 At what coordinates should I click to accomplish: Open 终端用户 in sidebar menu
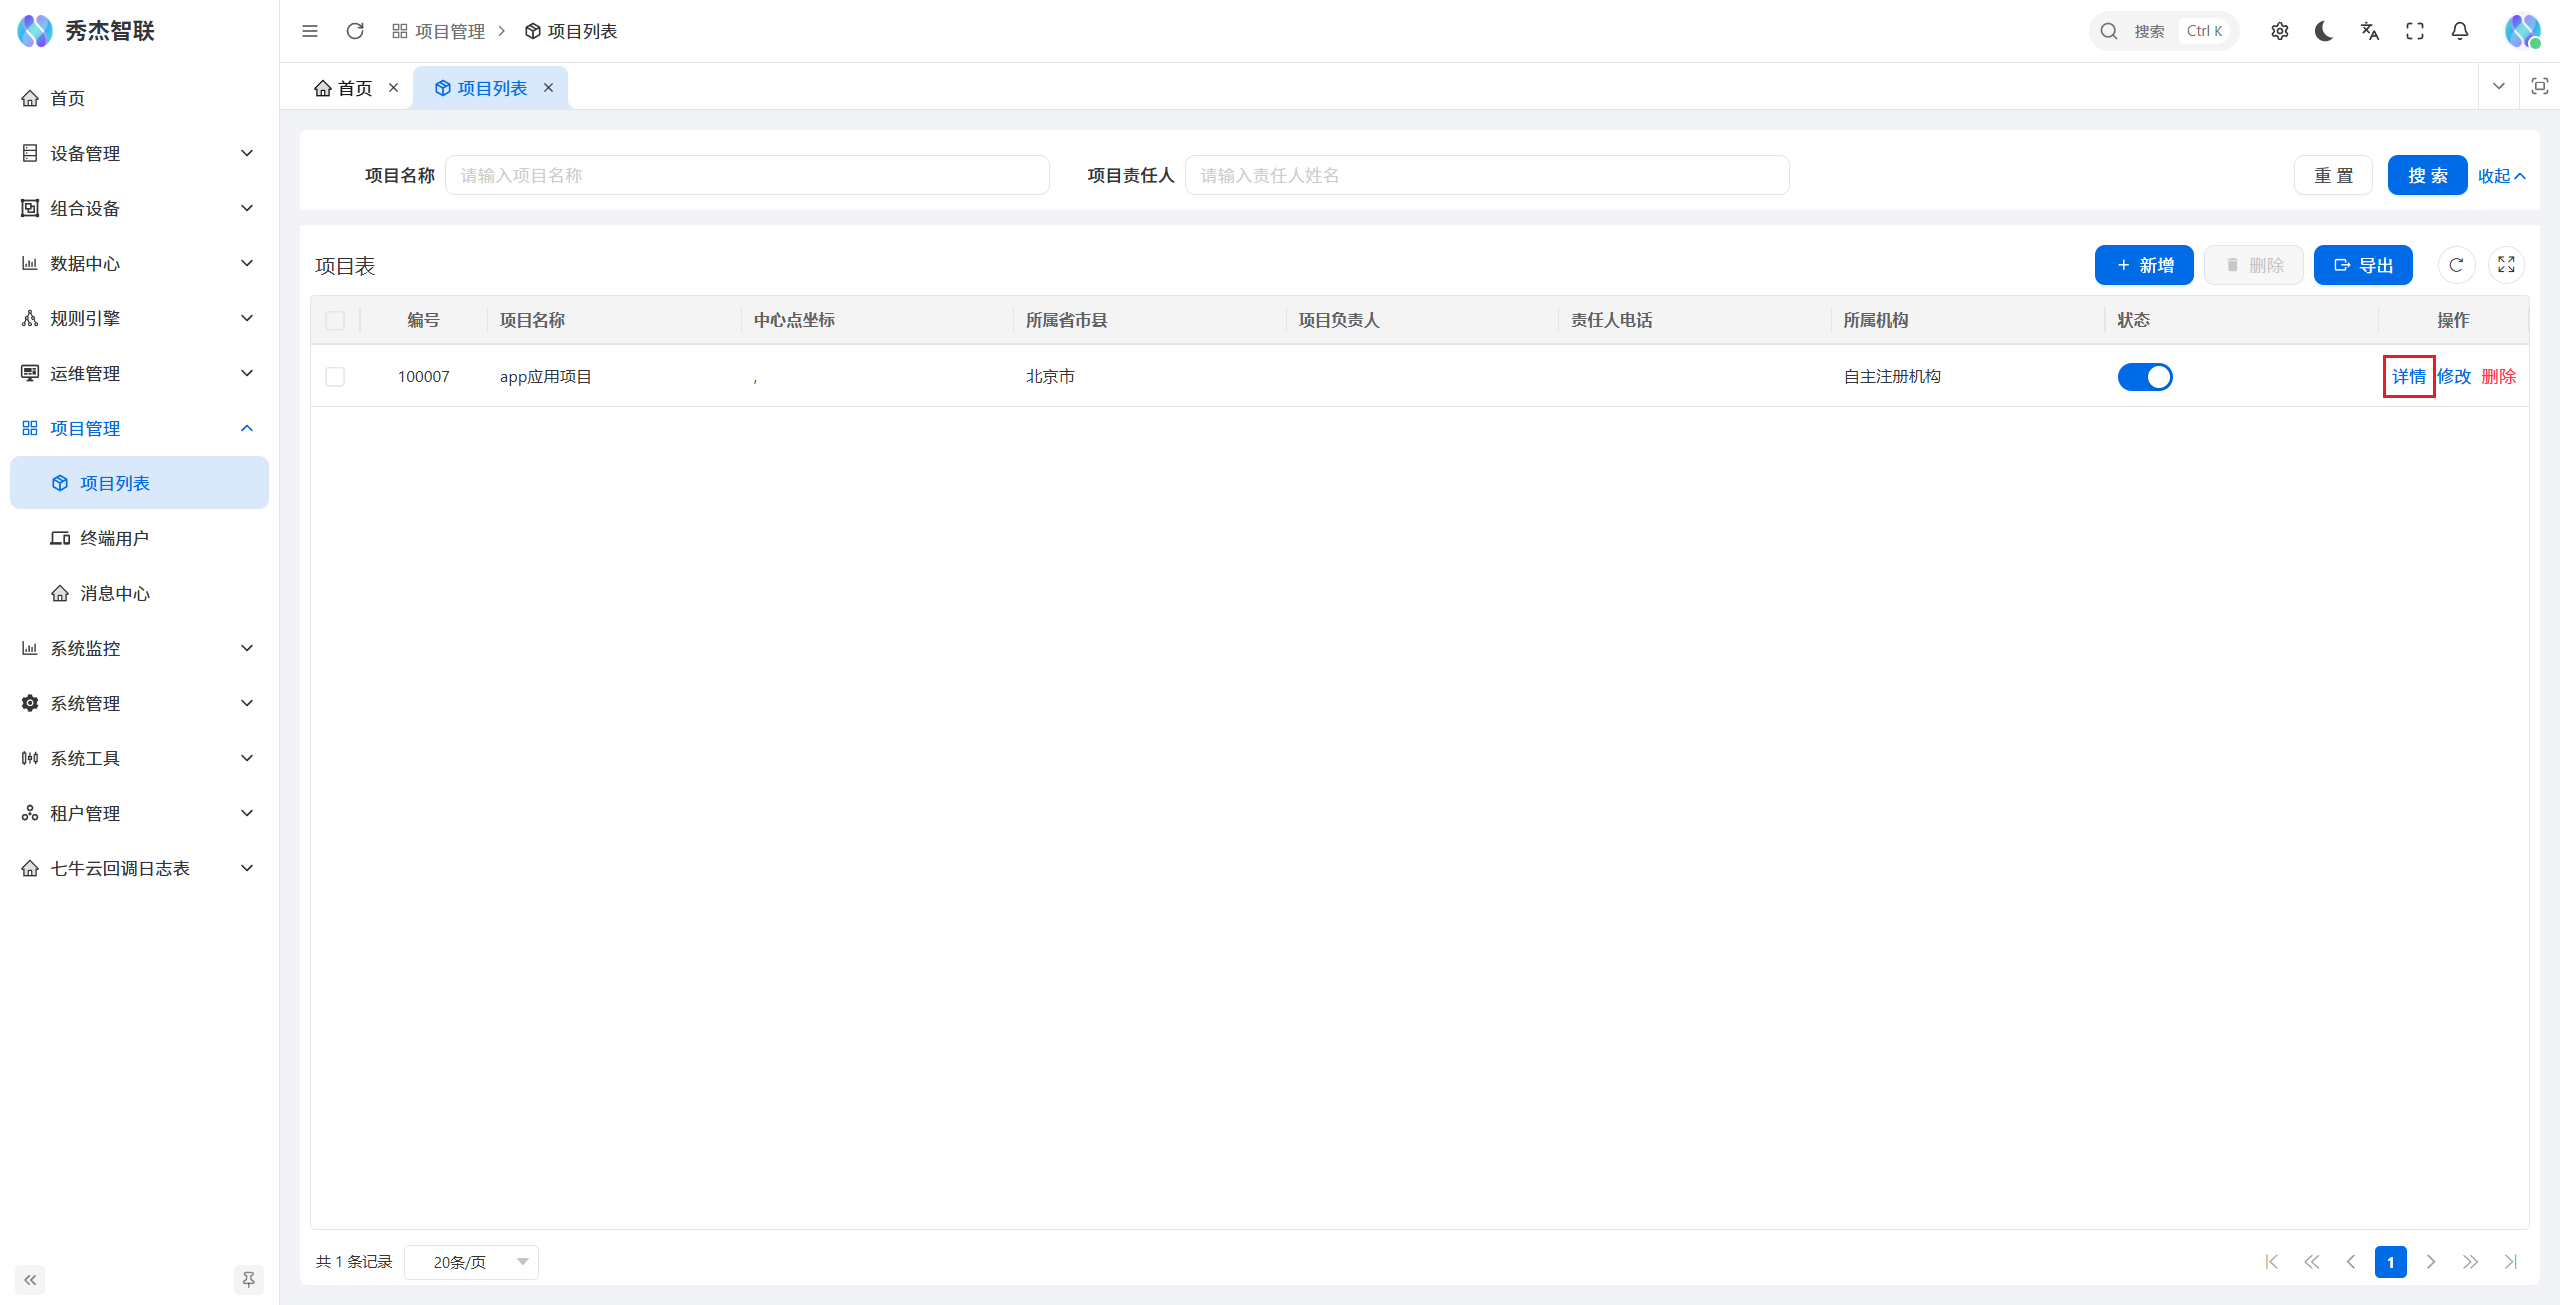pyautogui.click(x=114, y=538)
